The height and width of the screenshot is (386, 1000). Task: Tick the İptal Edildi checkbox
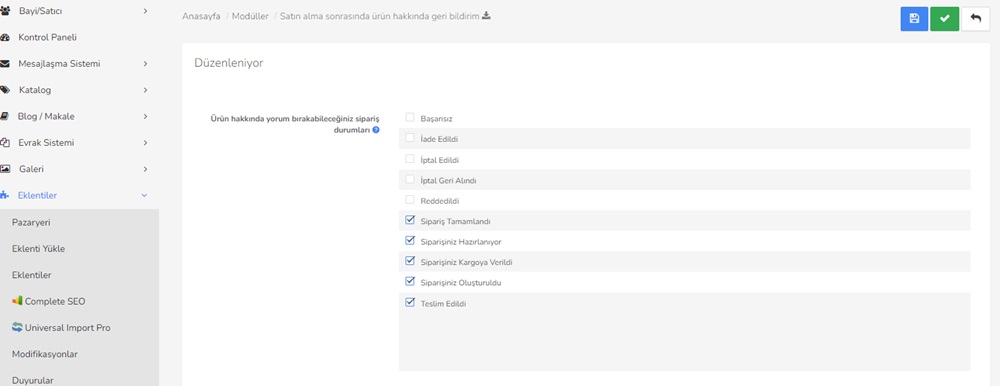tap(409, 159)
